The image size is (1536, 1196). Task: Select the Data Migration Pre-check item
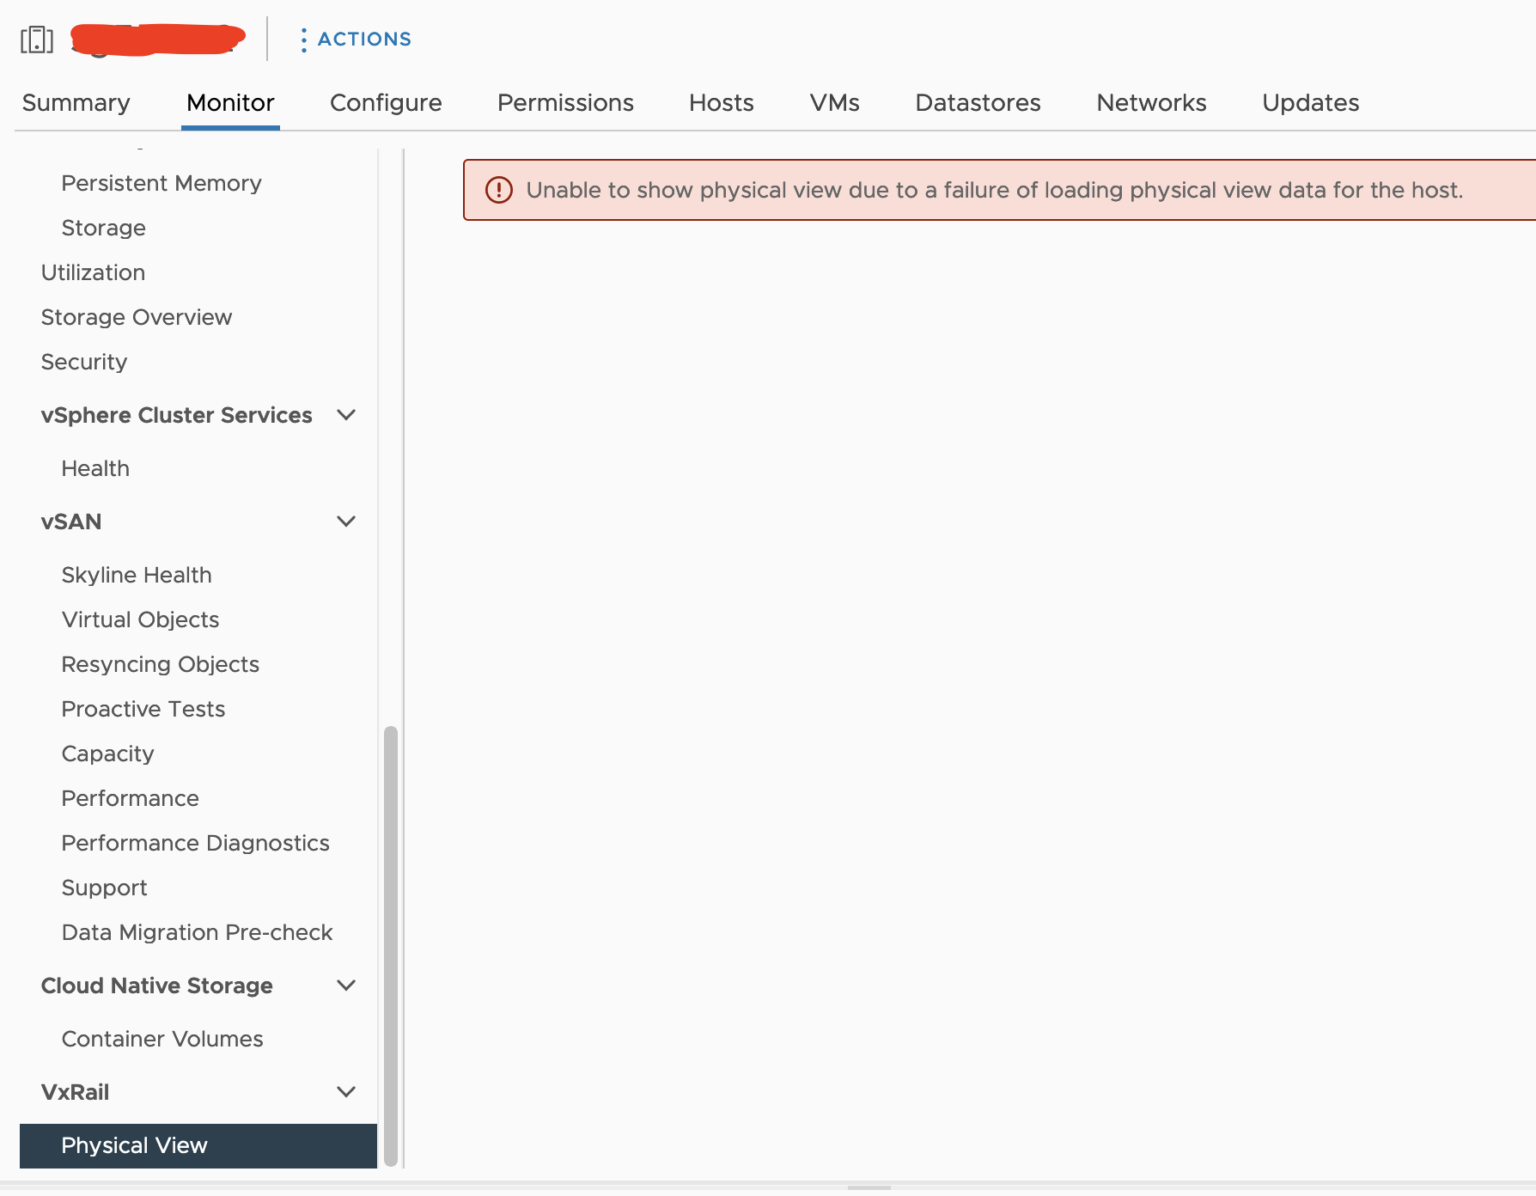[x=197, y=932]
